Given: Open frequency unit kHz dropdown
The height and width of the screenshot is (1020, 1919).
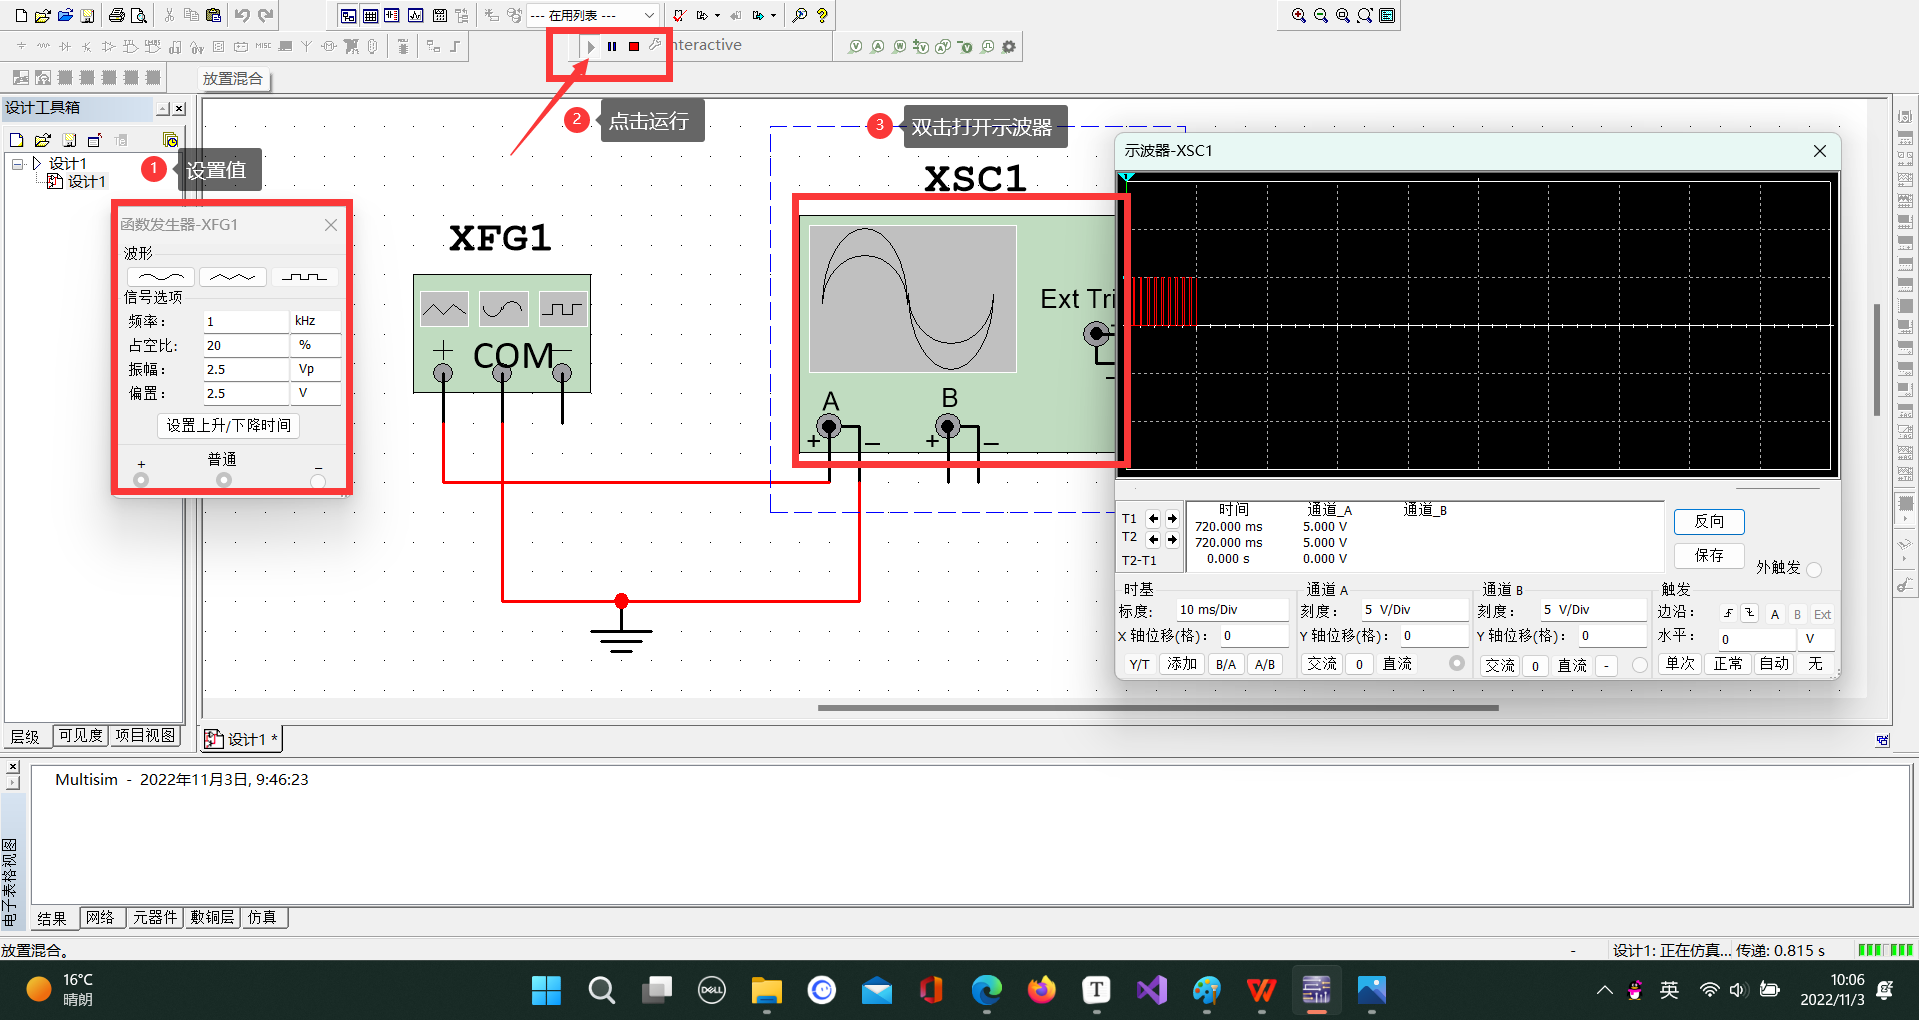Looking at the screenshot, I should click(x=316, y=321).
